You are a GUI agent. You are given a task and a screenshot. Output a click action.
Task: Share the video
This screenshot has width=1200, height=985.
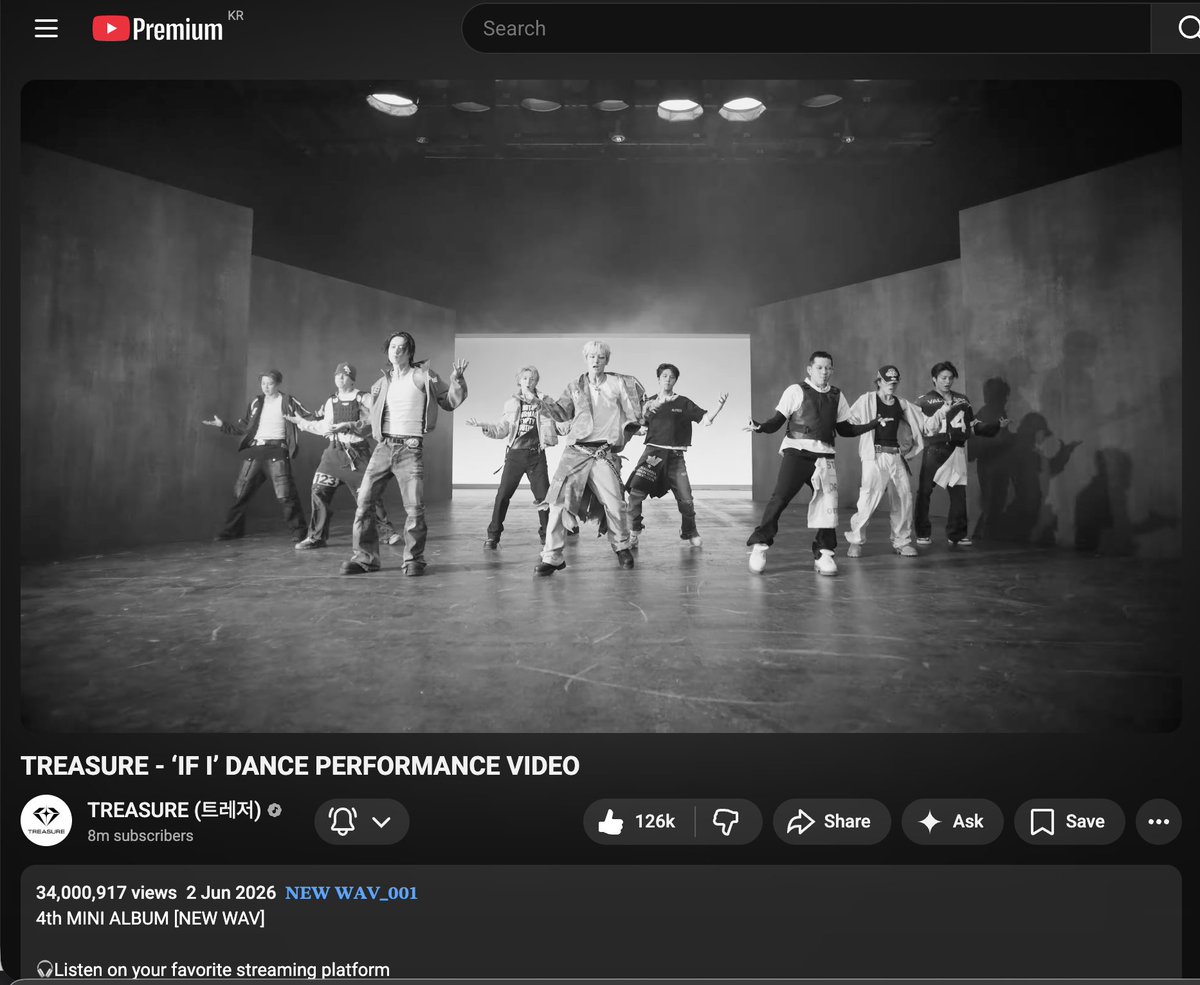[830, 821]
